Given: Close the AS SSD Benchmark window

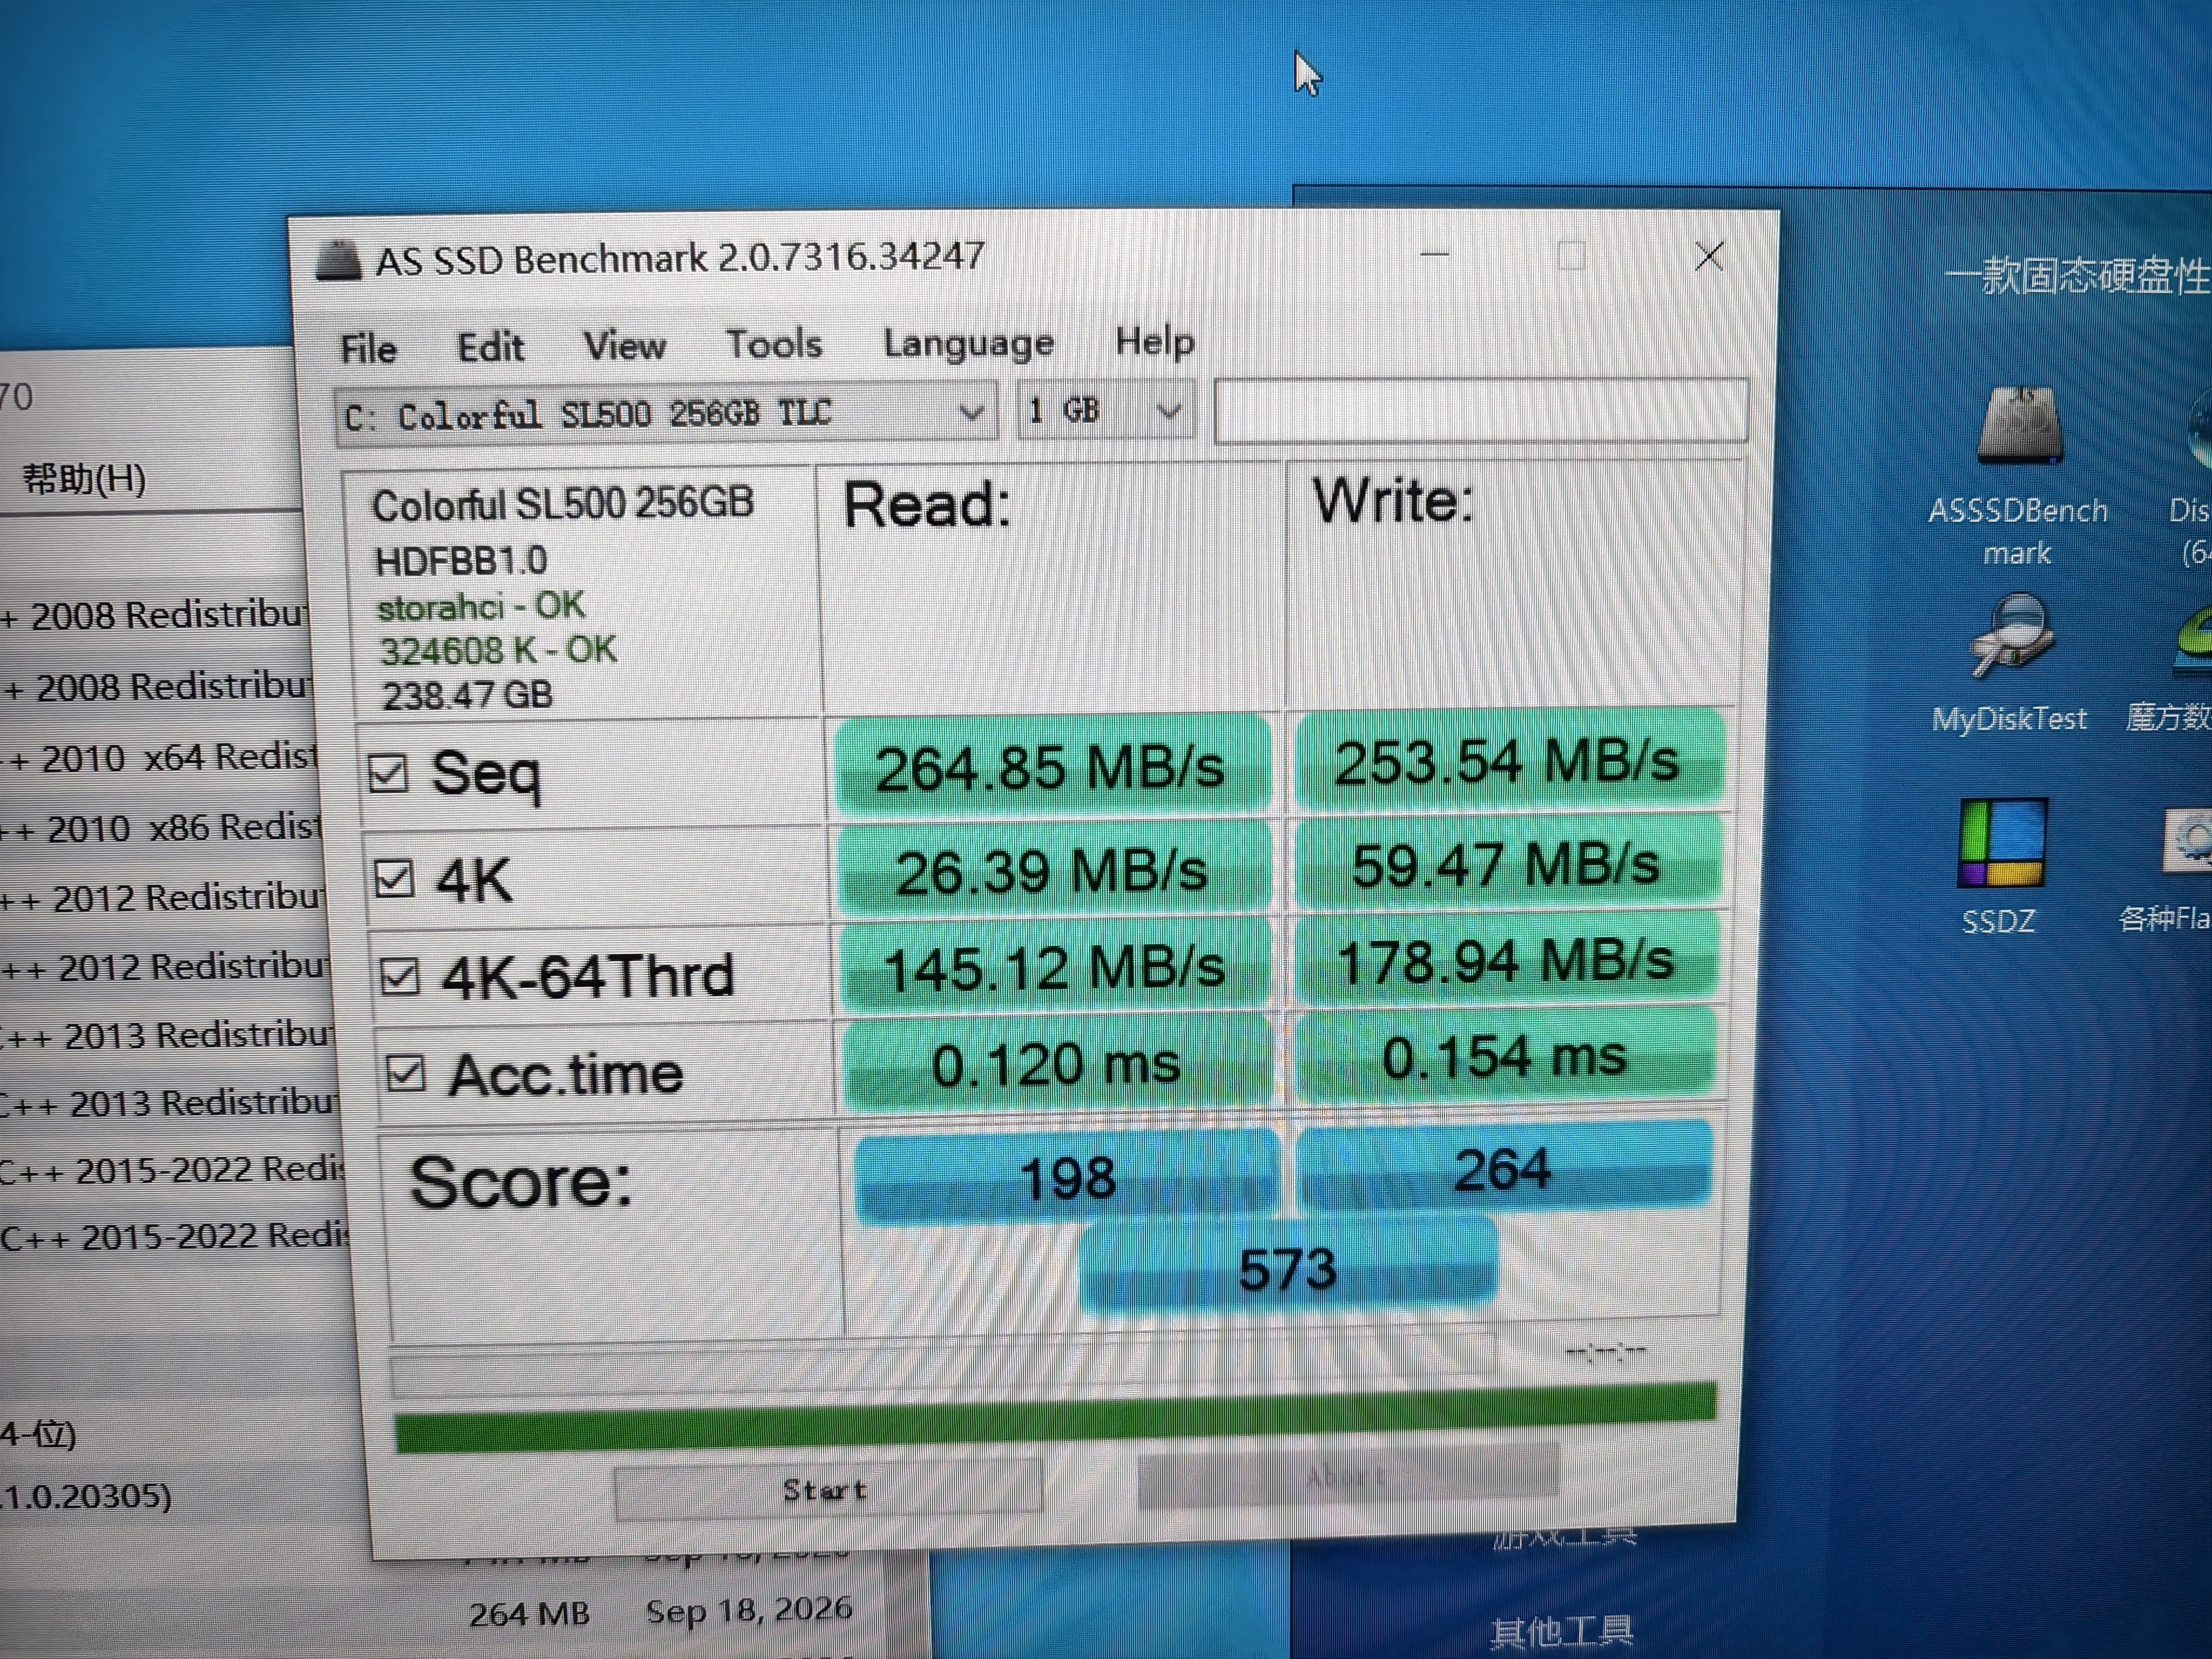Looking at the screenshot, I should (1709, 256).
